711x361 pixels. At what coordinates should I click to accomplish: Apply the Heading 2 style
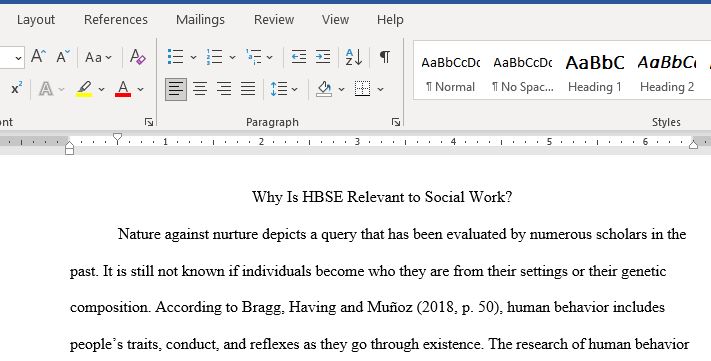pos(667,73)
